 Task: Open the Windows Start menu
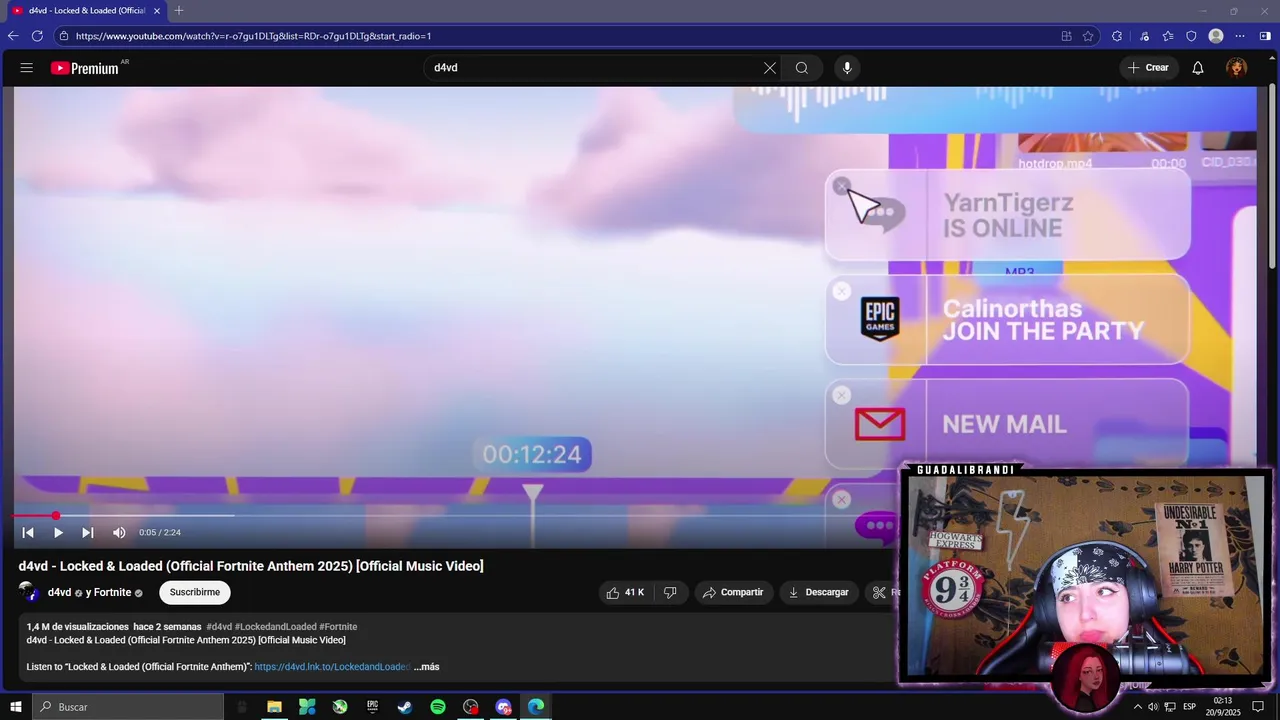15,707
